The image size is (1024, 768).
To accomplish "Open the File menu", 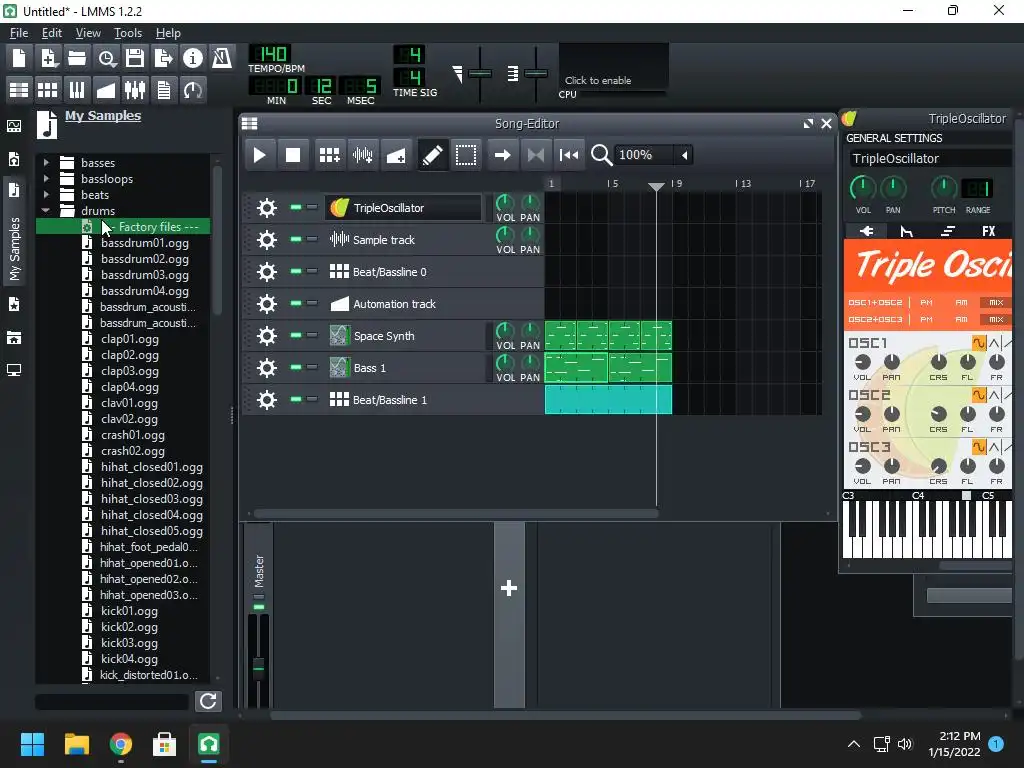I will tap(18, 33).
